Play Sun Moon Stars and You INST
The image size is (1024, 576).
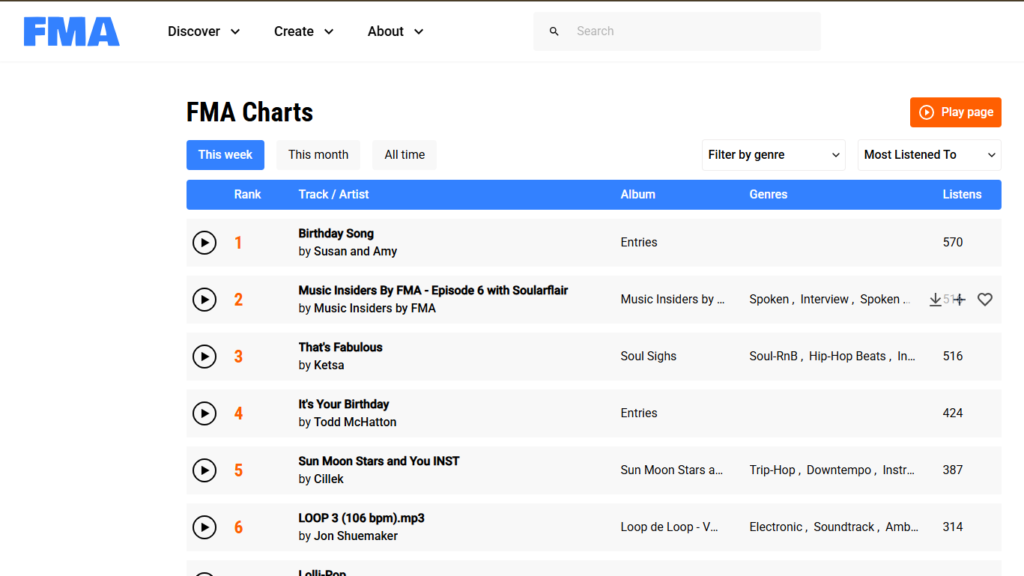coord(204,470)
